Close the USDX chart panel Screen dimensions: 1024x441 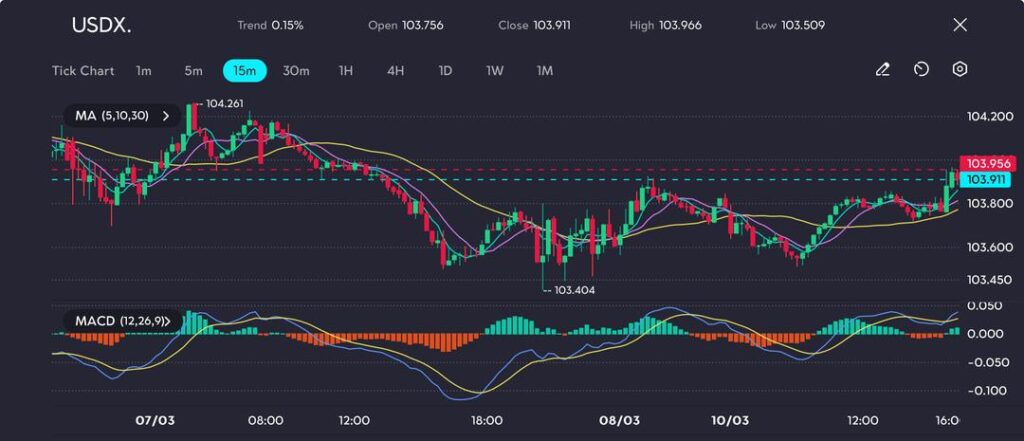(960, 25)
